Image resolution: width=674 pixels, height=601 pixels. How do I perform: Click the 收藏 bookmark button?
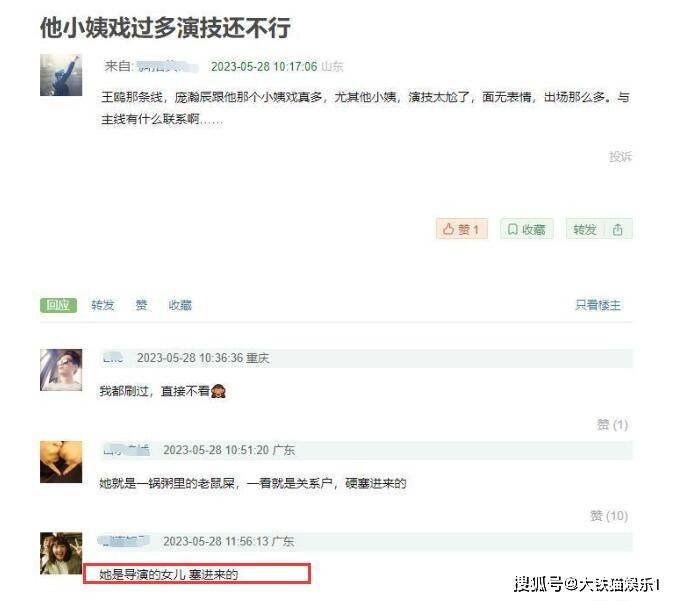click(x=527, y=229)
